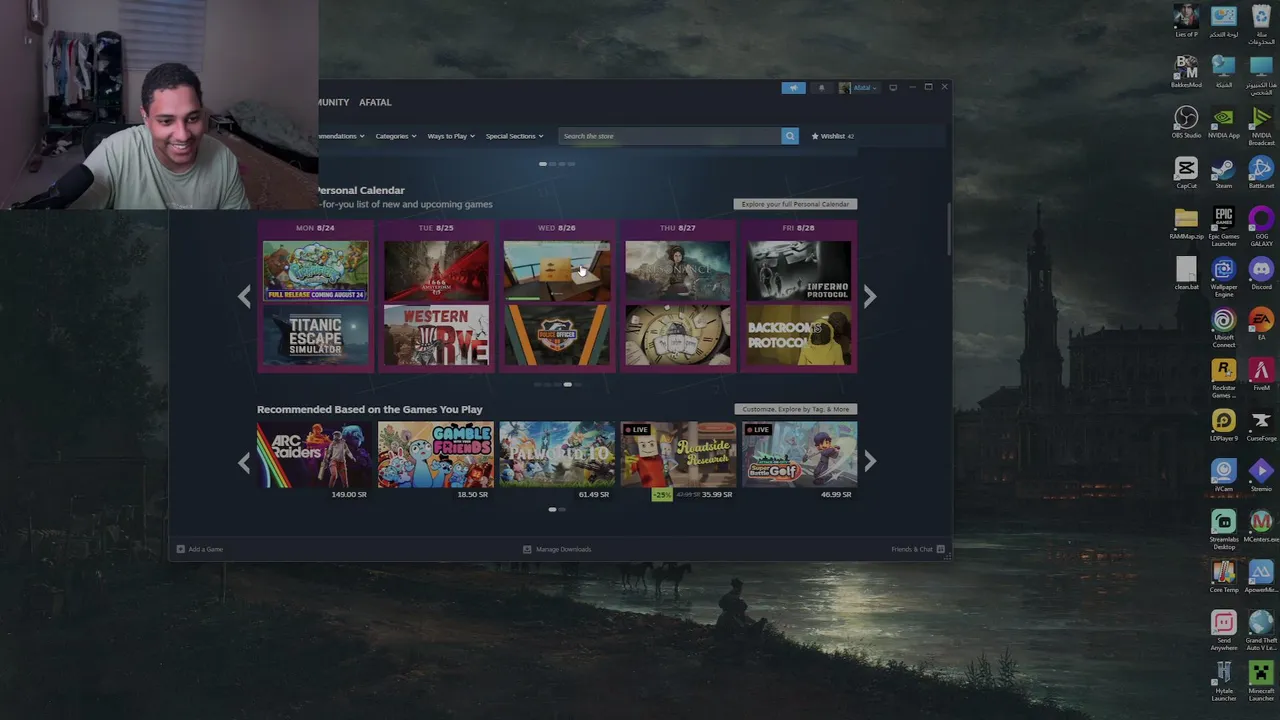Open Roadside Research live game tile
Image resolution: width=1280 pixels, height=720 pixels.
point(678,455)
